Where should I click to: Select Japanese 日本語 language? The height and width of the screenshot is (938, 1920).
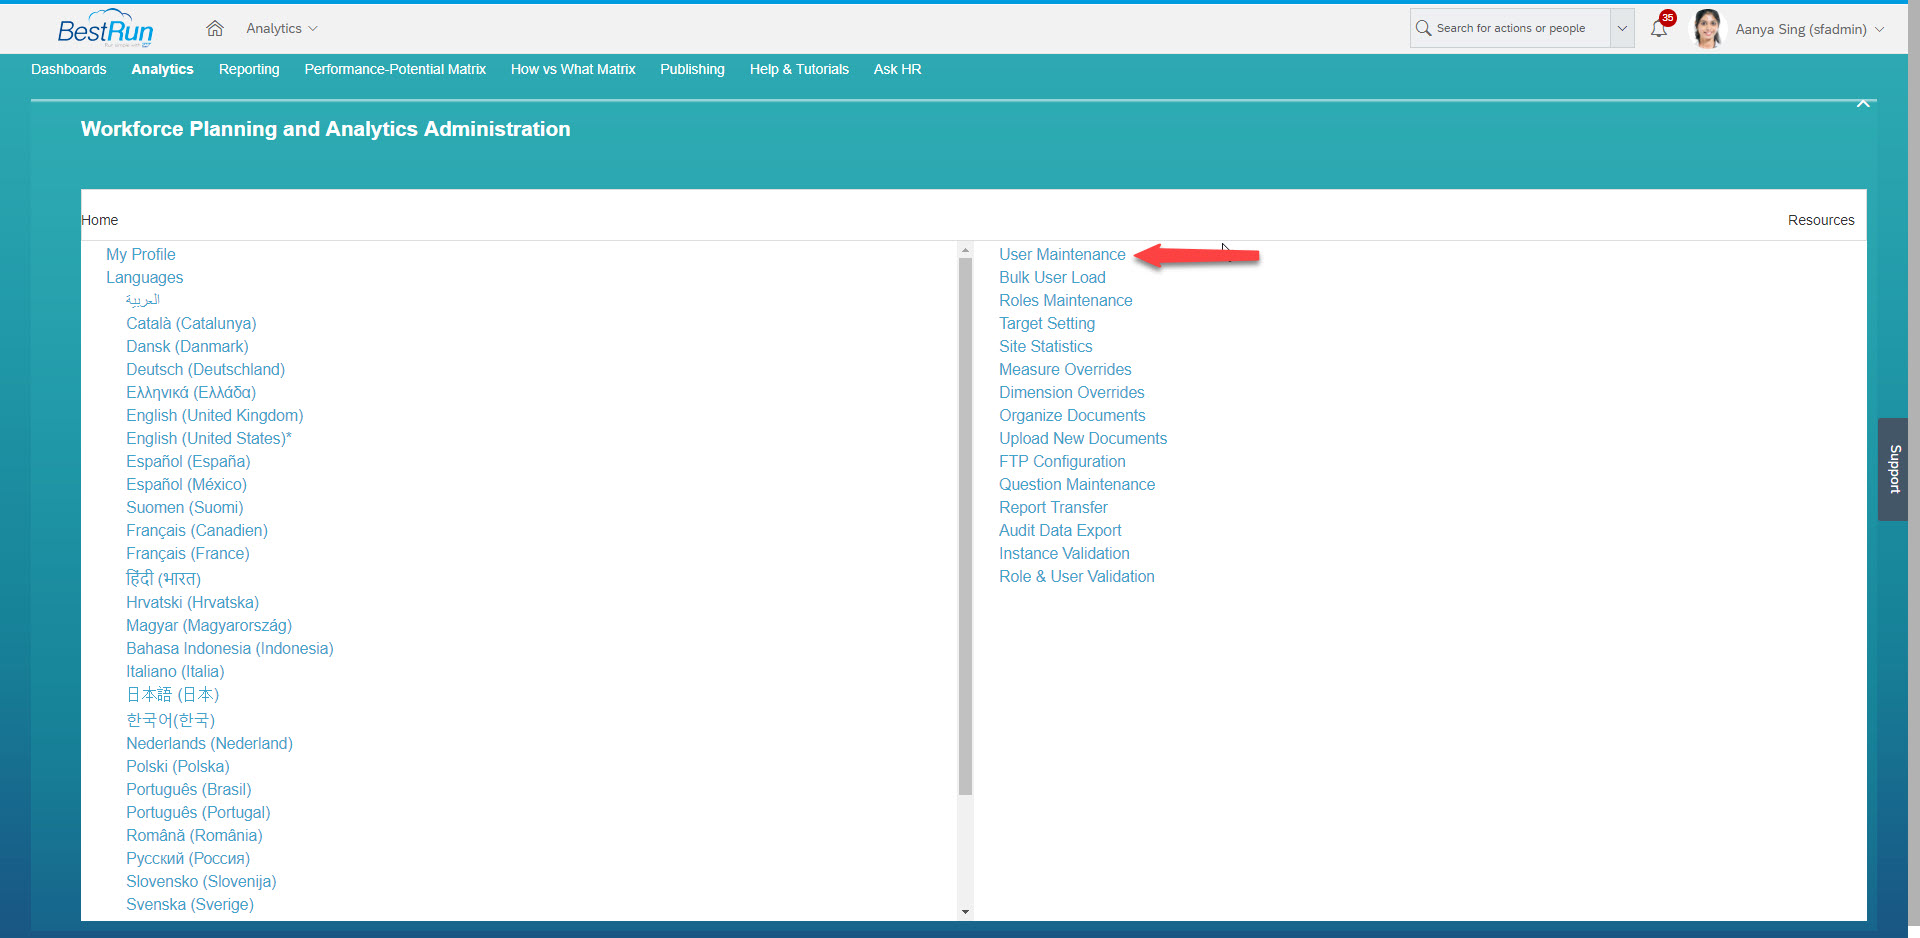coord(172,694)
